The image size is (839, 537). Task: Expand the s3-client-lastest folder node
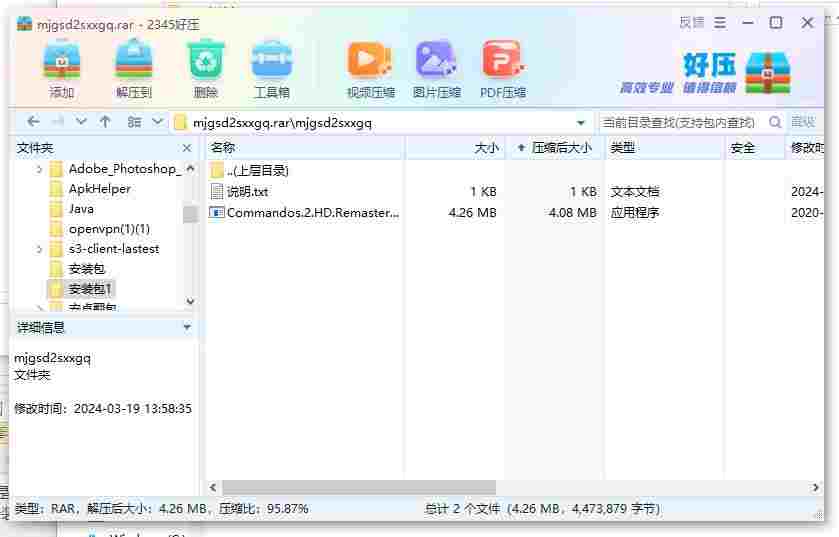(39, 249)
